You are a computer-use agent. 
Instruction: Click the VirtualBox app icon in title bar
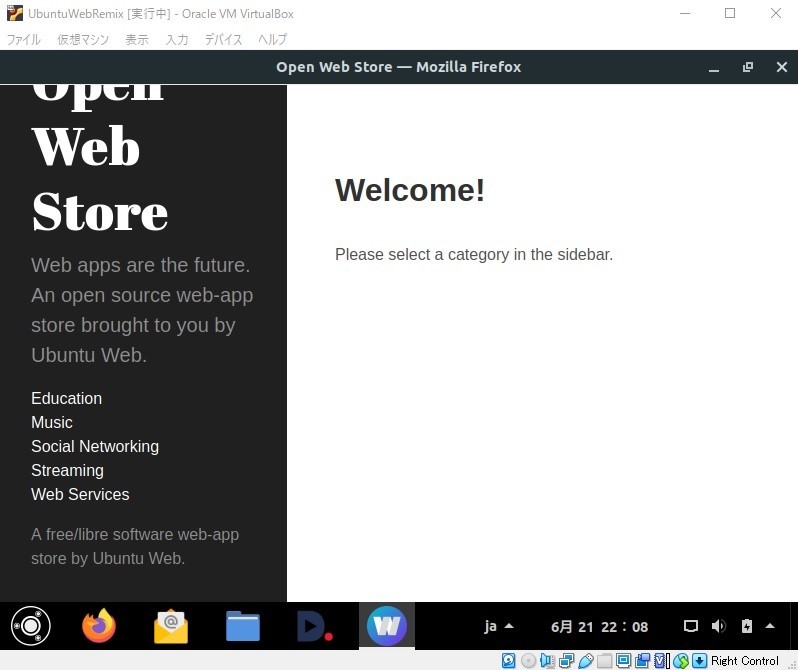[15, 13]
